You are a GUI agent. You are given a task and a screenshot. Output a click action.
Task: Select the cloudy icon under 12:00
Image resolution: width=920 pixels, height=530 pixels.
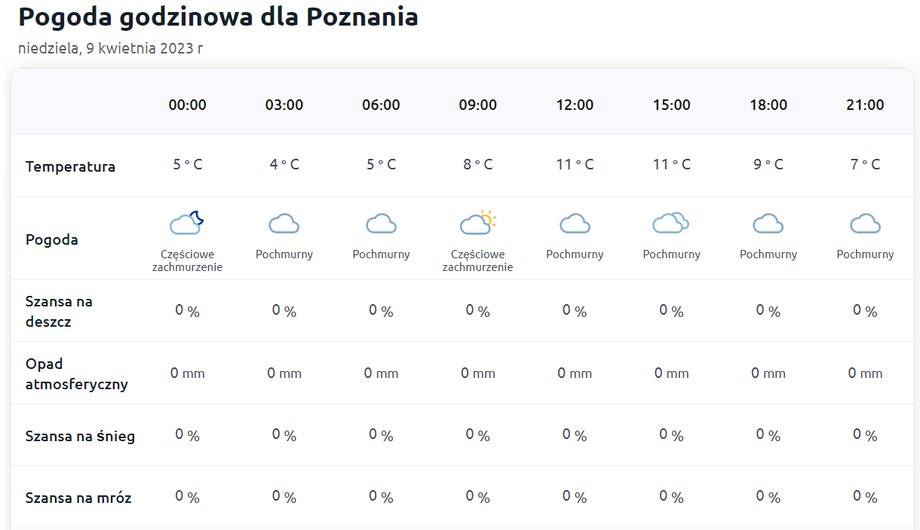(574, 224)
